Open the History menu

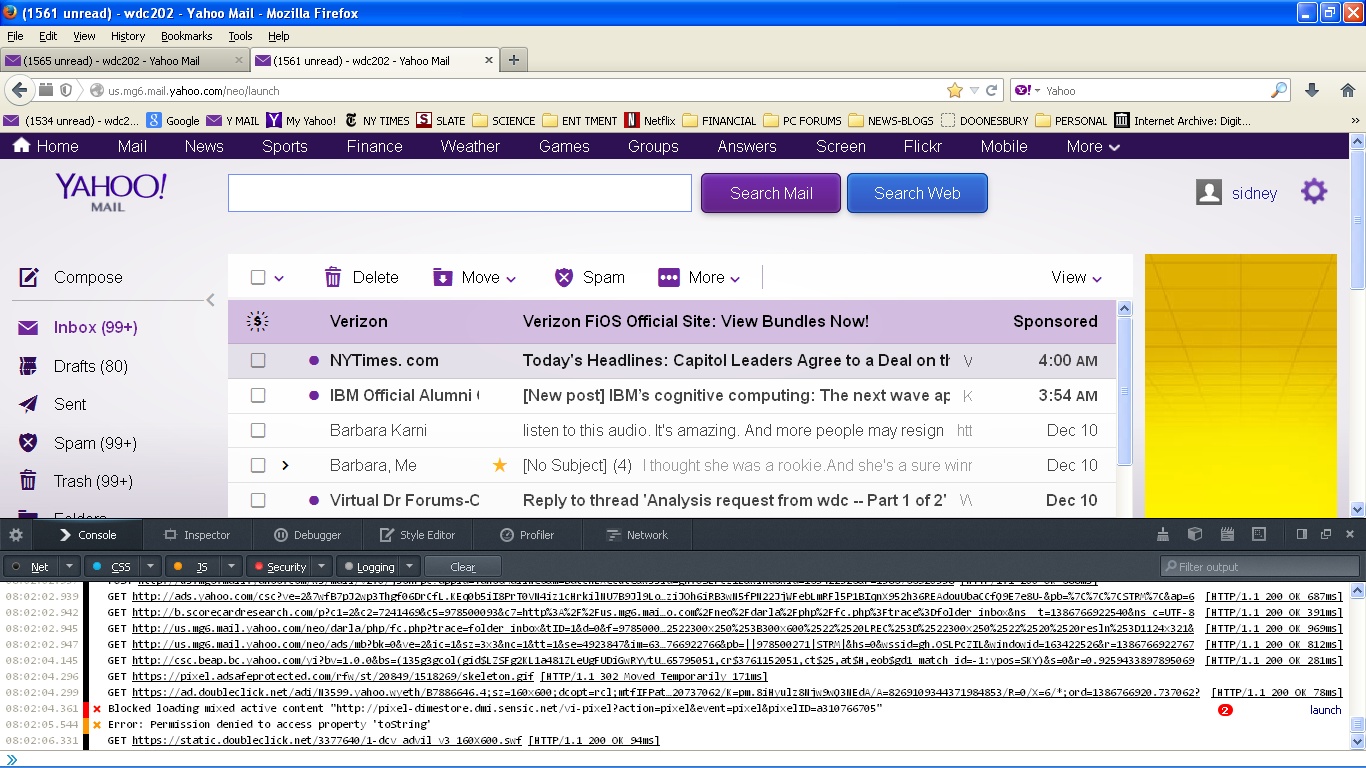[x=128, y=36]
